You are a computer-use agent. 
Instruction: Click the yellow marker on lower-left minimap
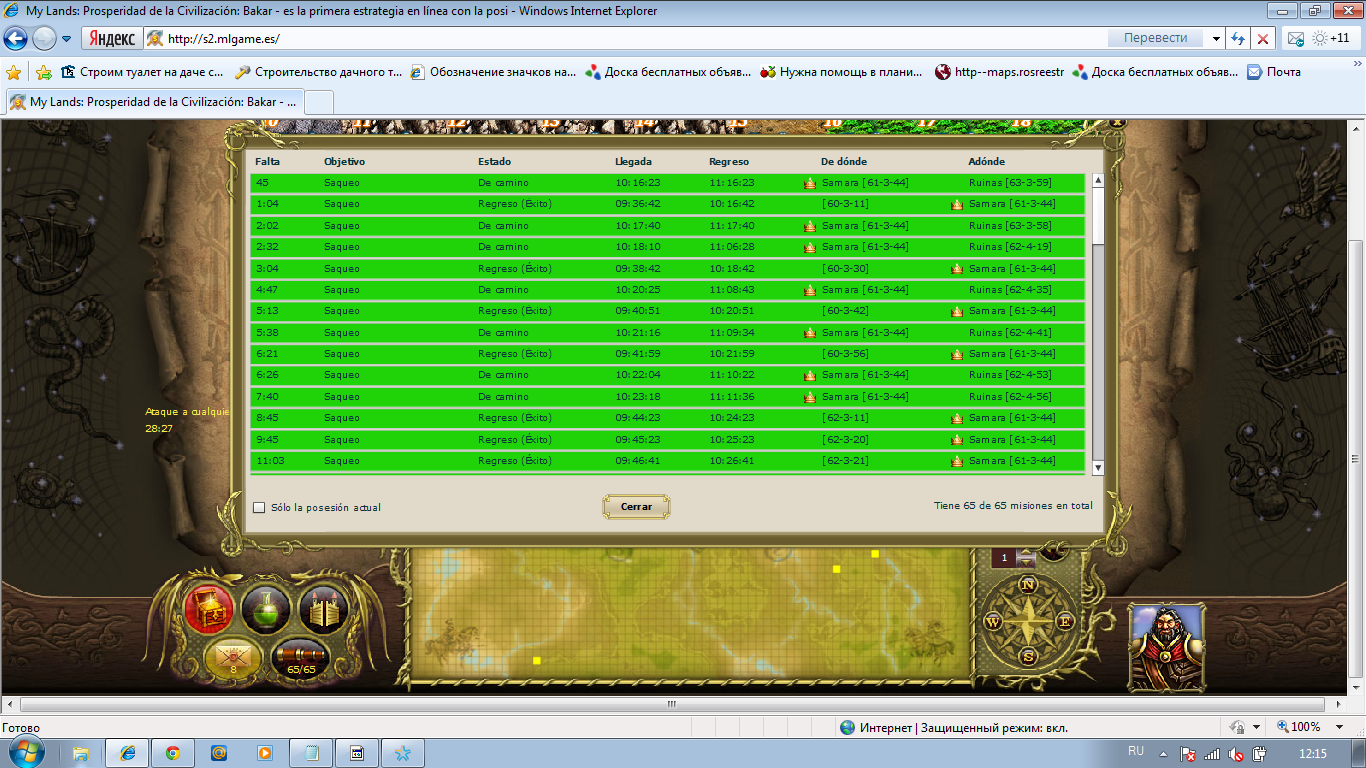tap(537, 661)
